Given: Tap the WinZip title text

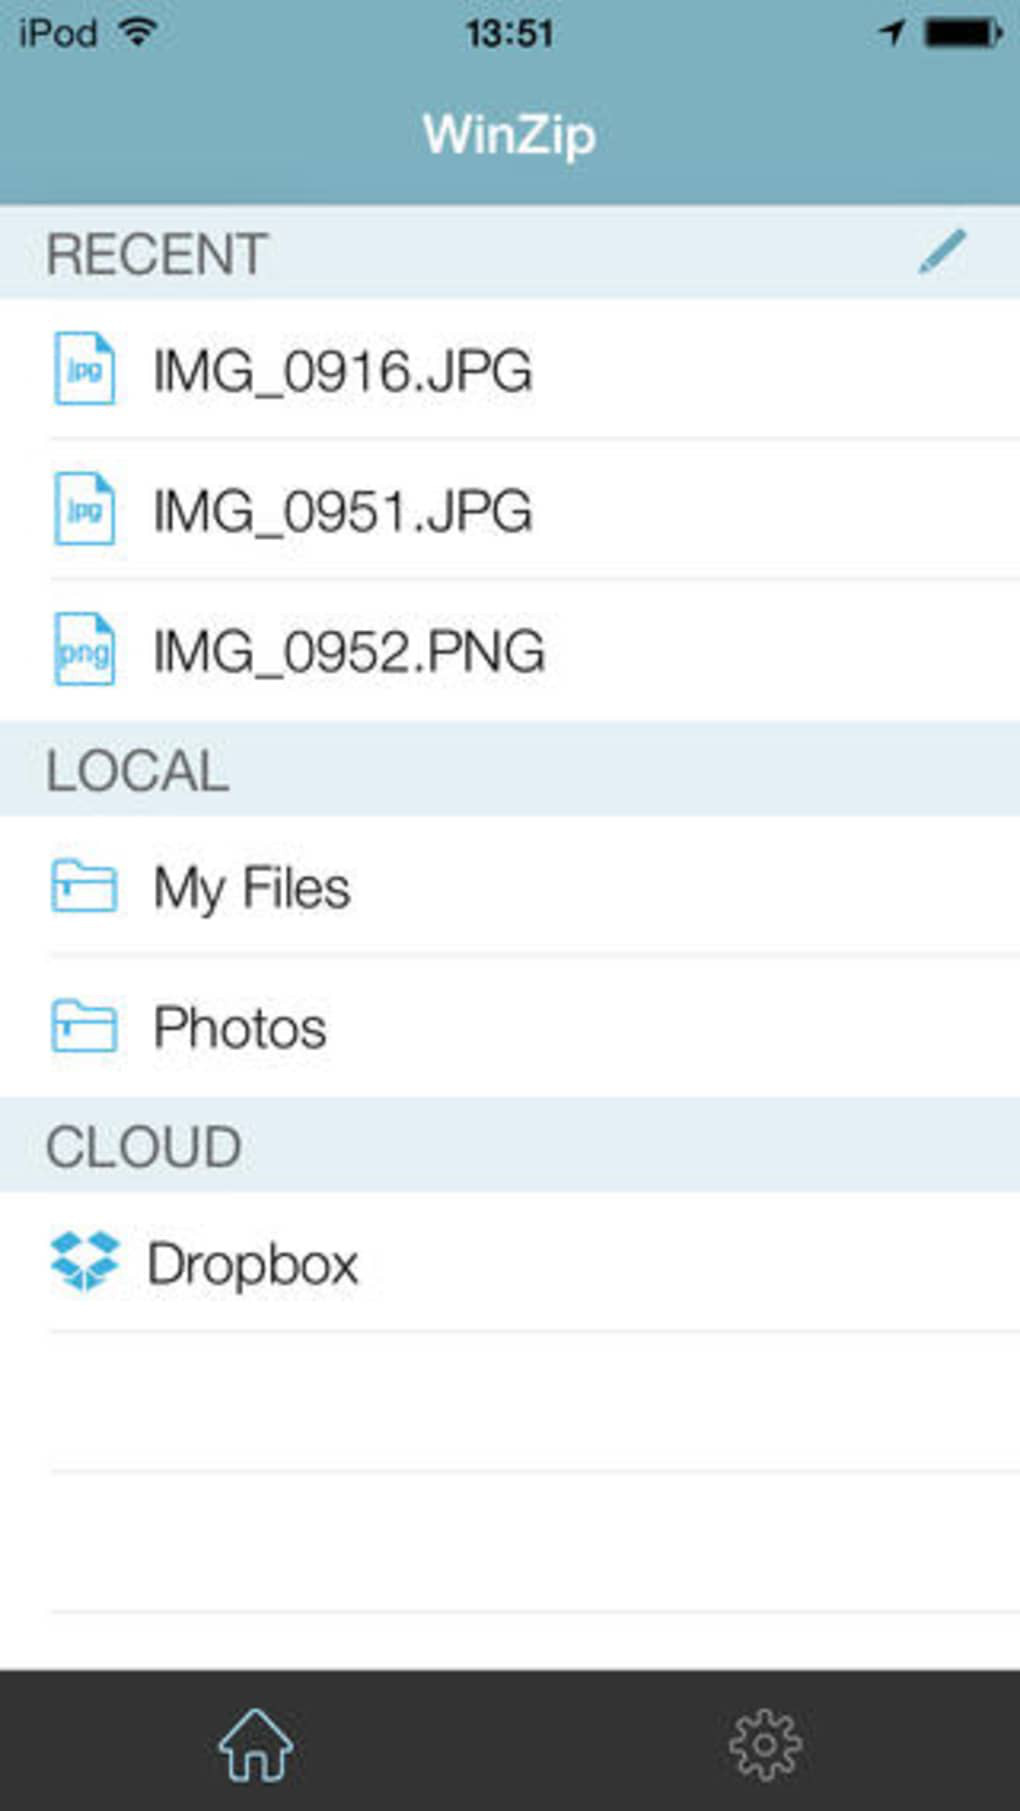Looking at the screenshot, I should click(509, 135).
